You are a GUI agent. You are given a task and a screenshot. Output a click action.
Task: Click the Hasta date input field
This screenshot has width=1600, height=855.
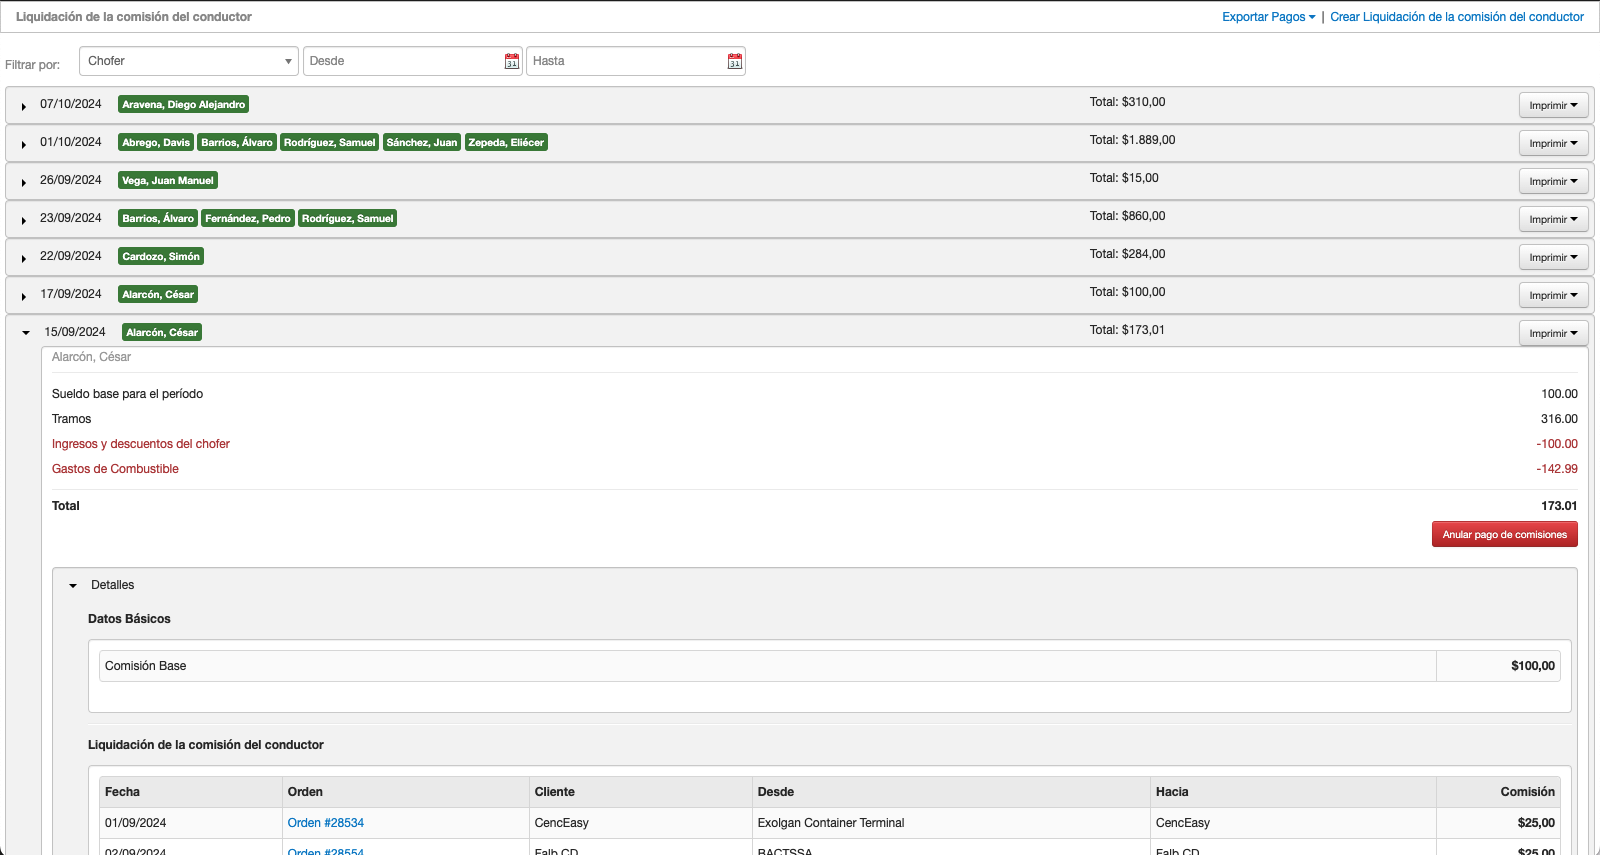pos(626,61)
